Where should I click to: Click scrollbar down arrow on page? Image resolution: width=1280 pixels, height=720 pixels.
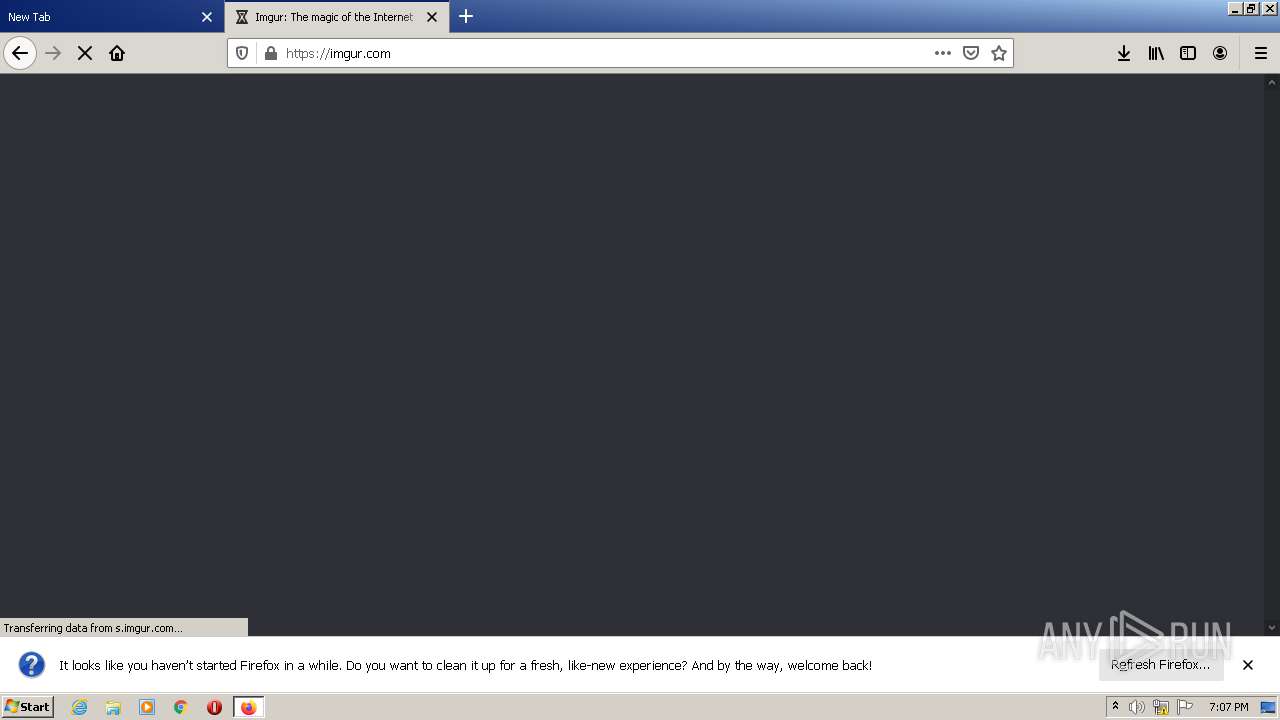click(x=1272, y=628)
